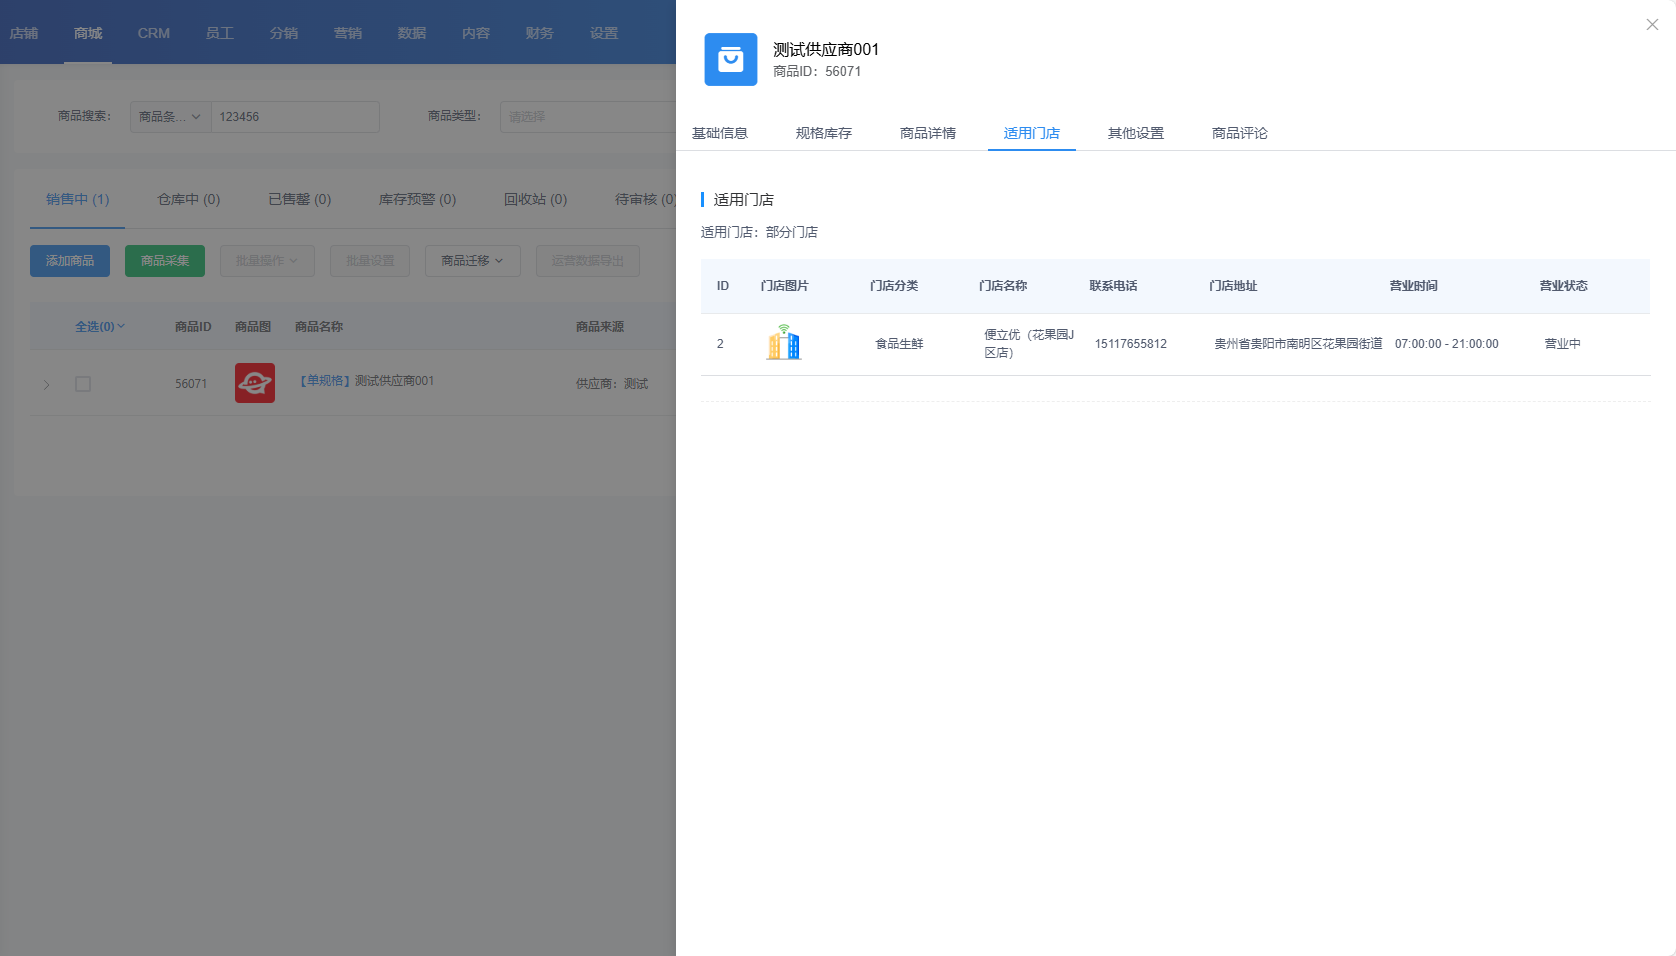The width and height of the screenshot is (1676, 956).
Task: Click the green 商品采集 button
Action: (165, 261)
